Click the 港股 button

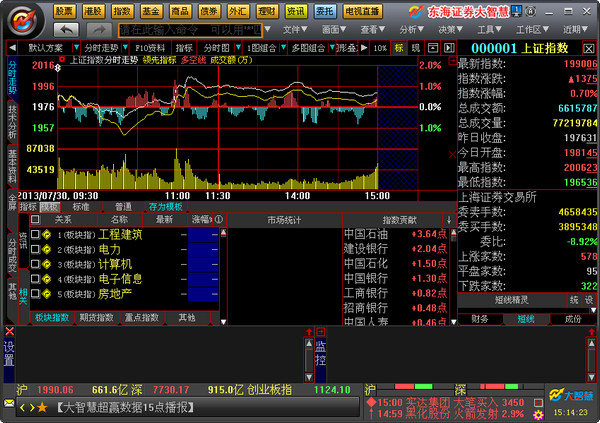tap(93, 11)
